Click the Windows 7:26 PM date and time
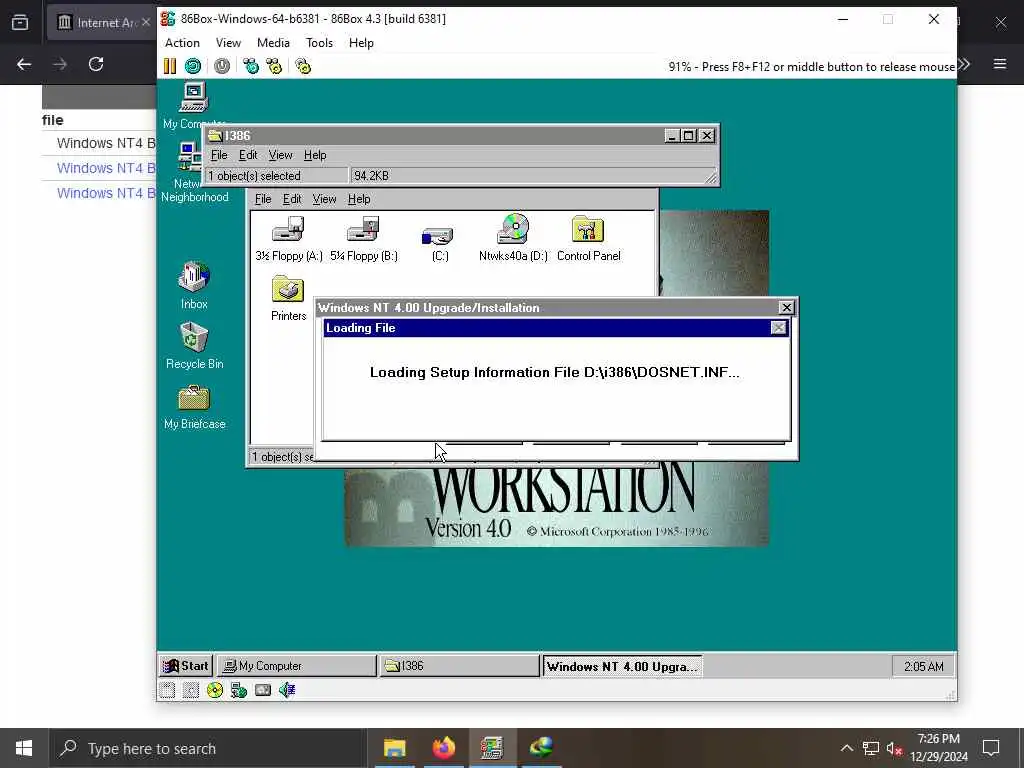 [x=938, y=748]
